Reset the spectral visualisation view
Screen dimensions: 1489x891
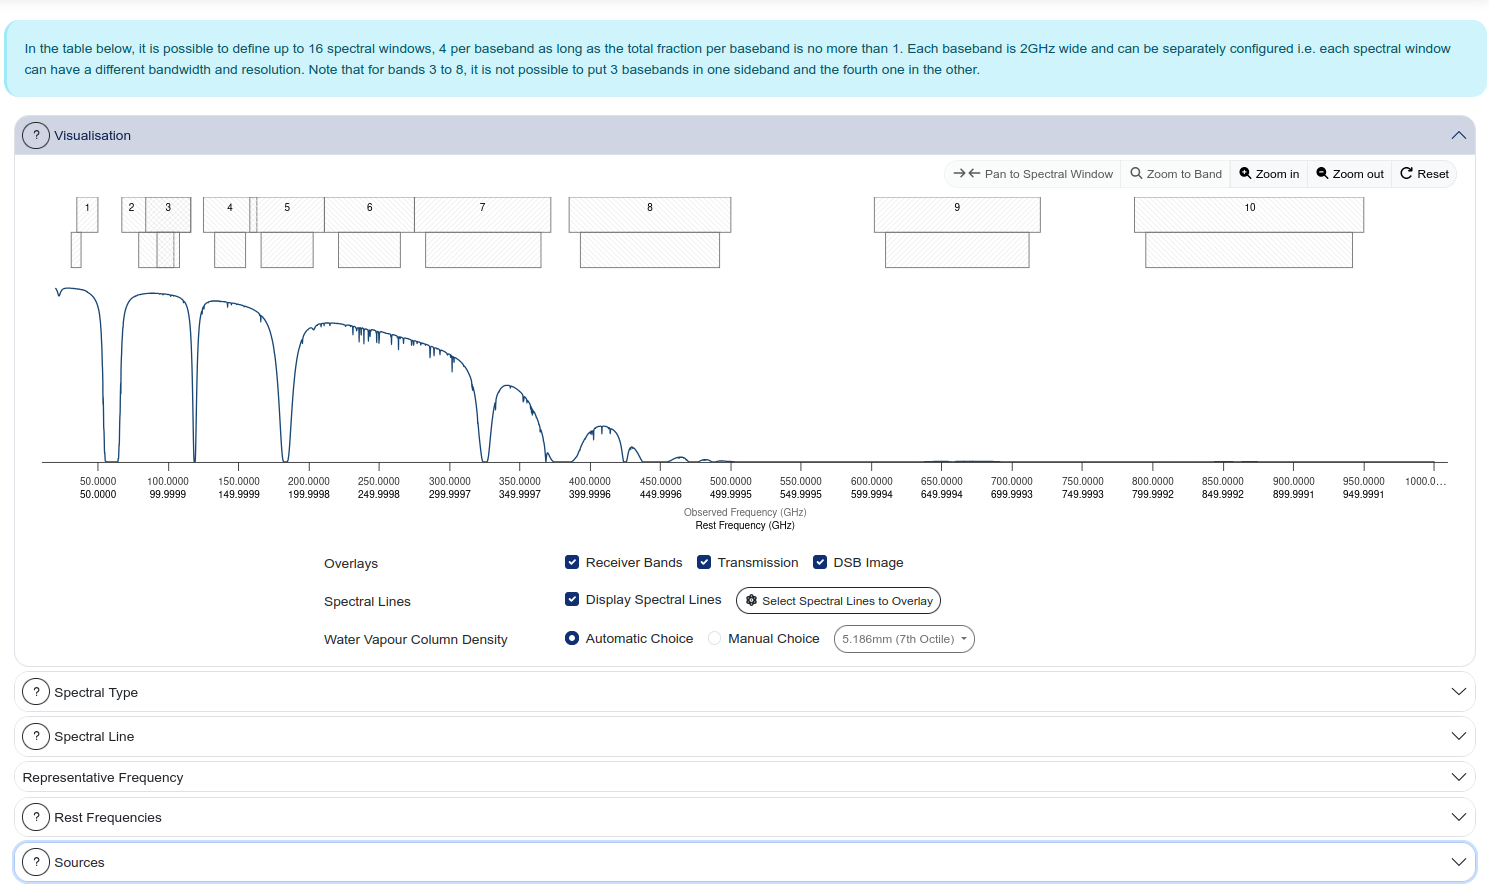click(1424, 174)
